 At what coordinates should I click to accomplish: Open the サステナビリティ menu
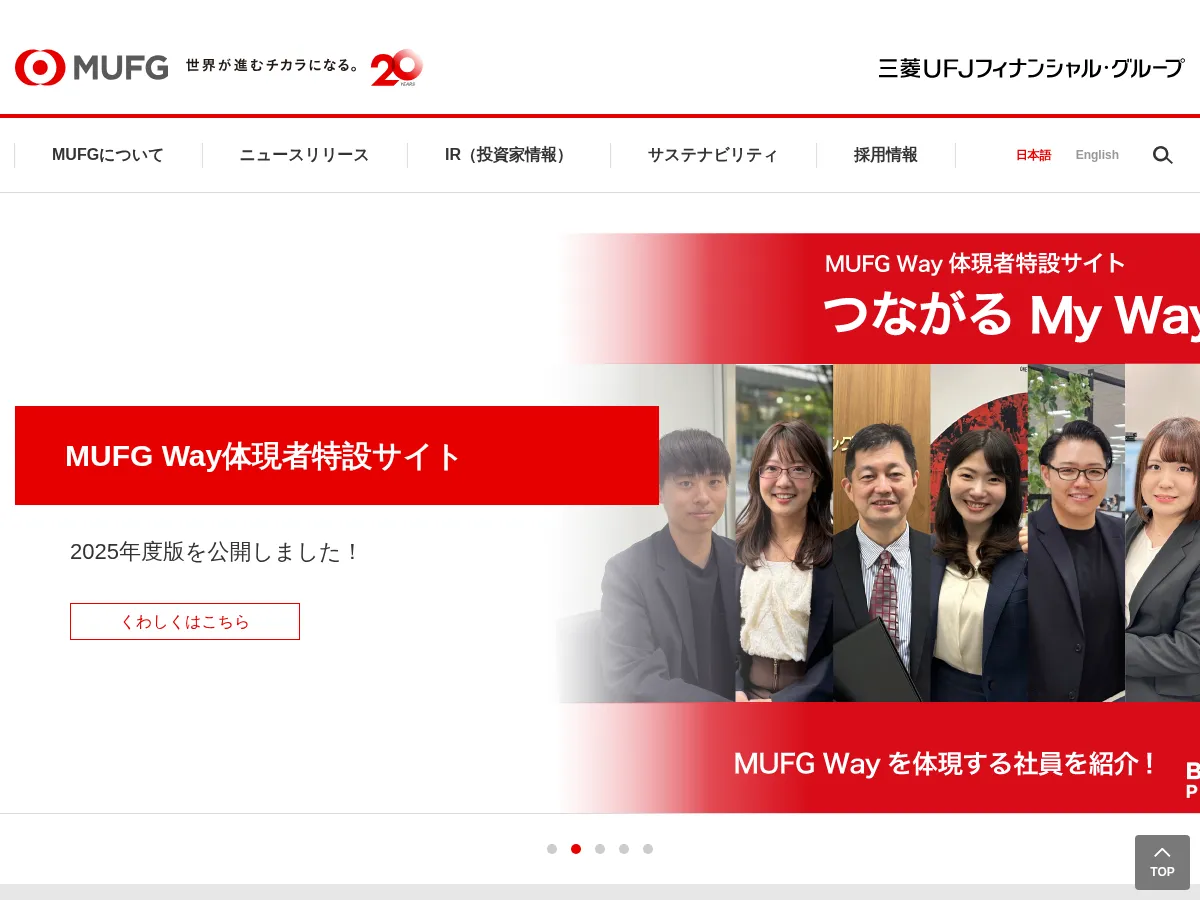pos(713,155)
